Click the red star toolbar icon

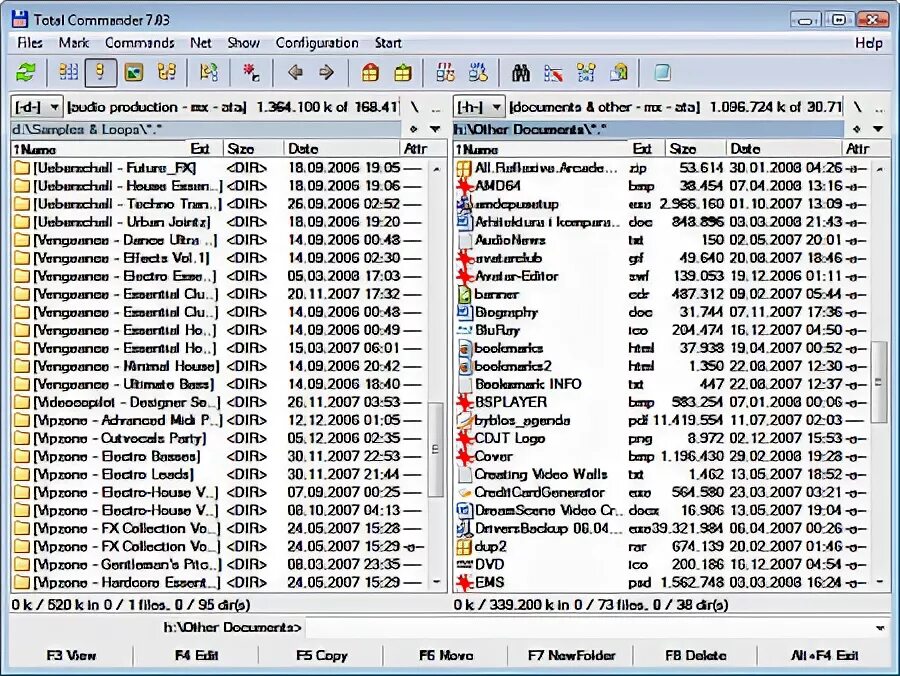(251, 73)
